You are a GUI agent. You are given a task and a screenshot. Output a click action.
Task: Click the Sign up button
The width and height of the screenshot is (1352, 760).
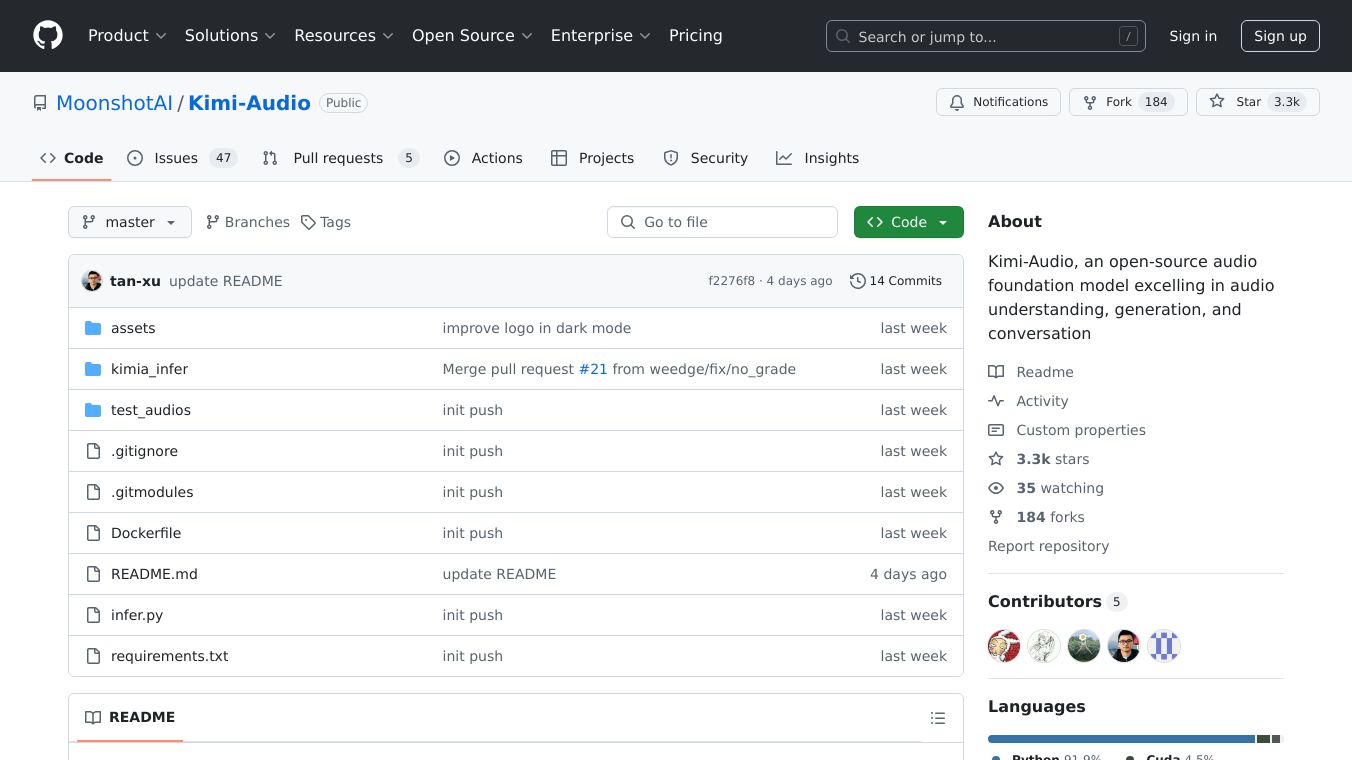click(1280, 36)
